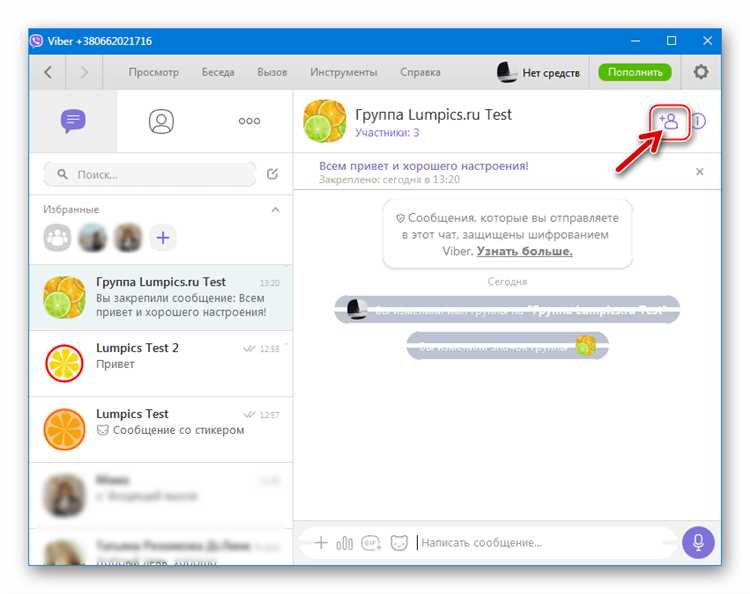Maximize the Viber window
The image size is (750, 594).
[672, 41]
